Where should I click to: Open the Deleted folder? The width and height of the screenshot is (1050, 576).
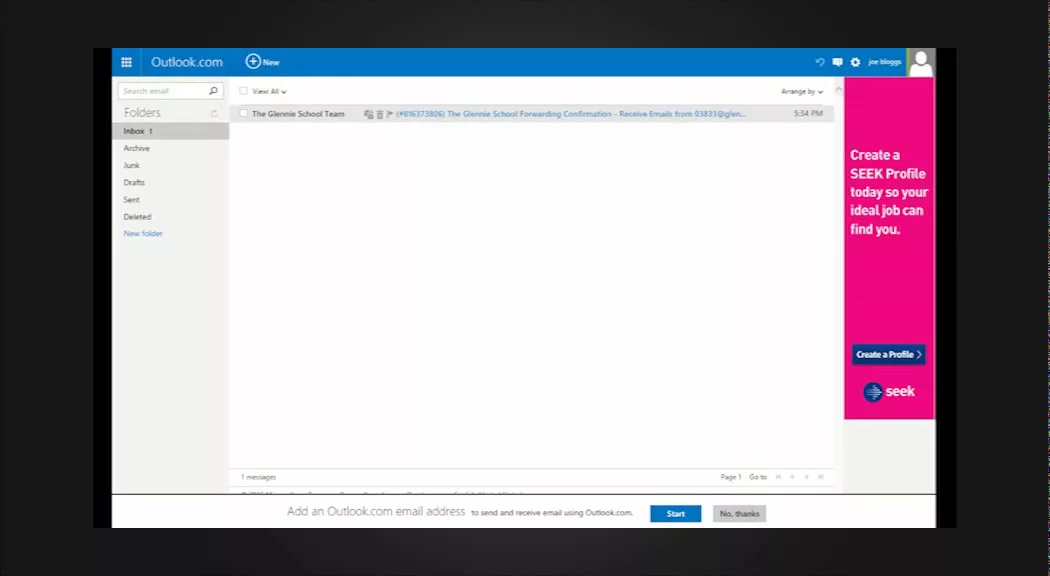(137, 217)
